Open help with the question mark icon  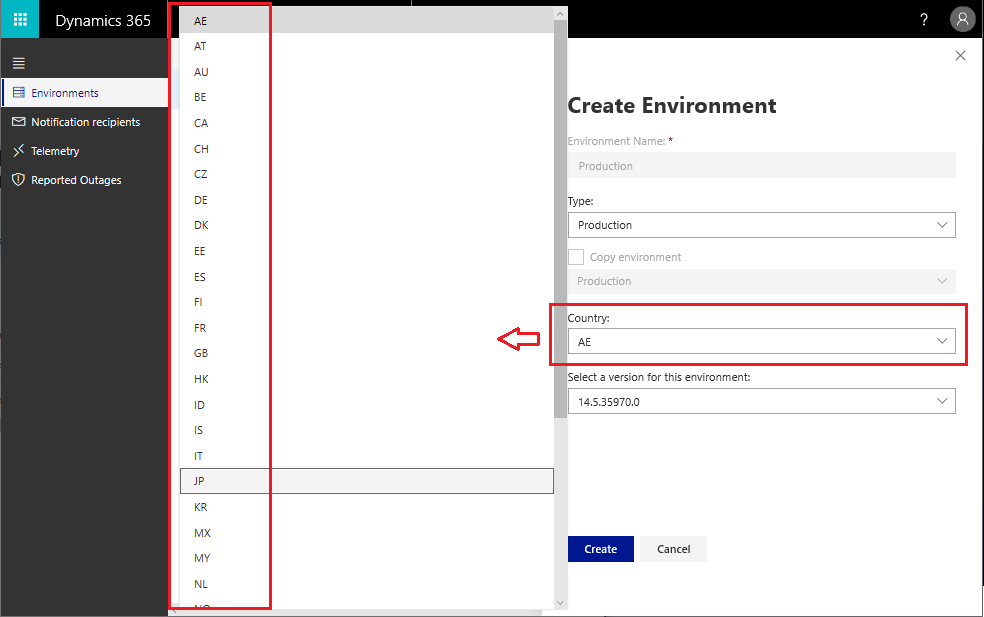coord(924,19)
